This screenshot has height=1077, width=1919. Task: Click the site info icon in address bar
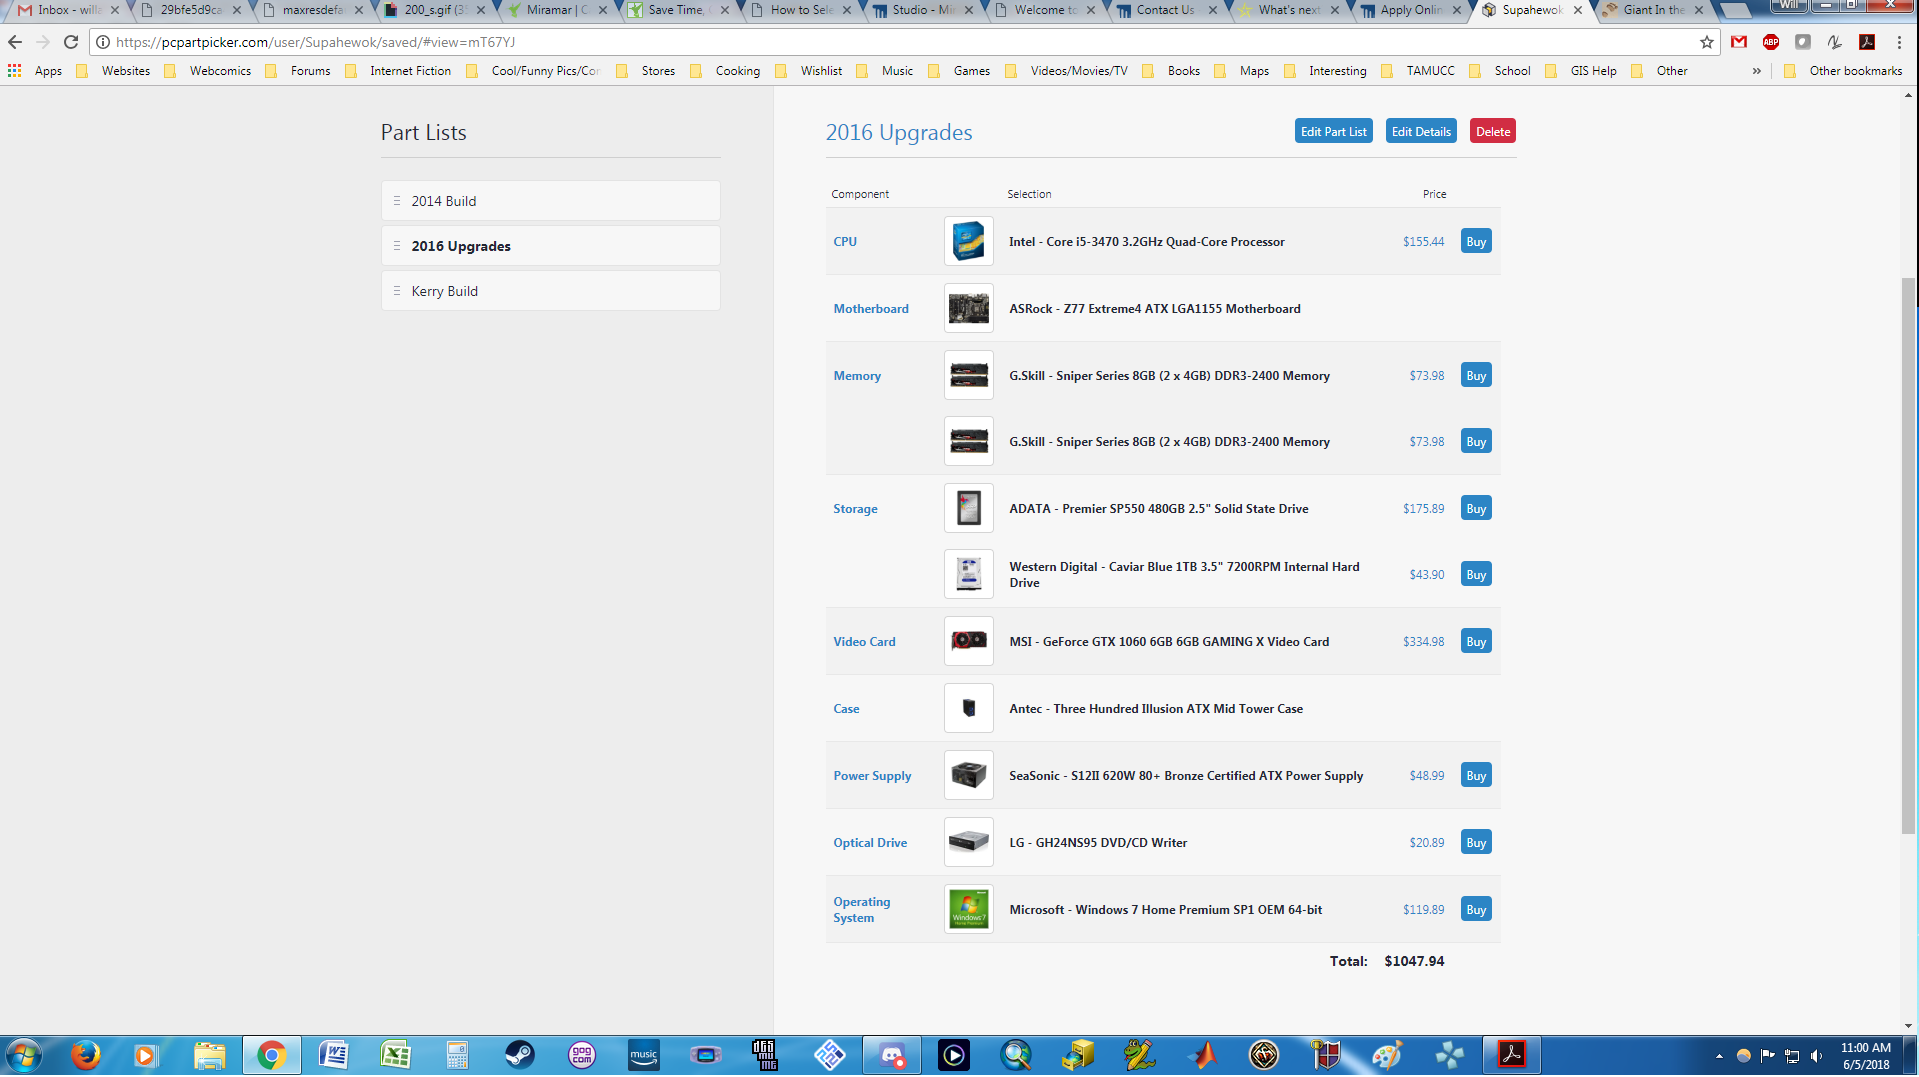click(103, 42)
